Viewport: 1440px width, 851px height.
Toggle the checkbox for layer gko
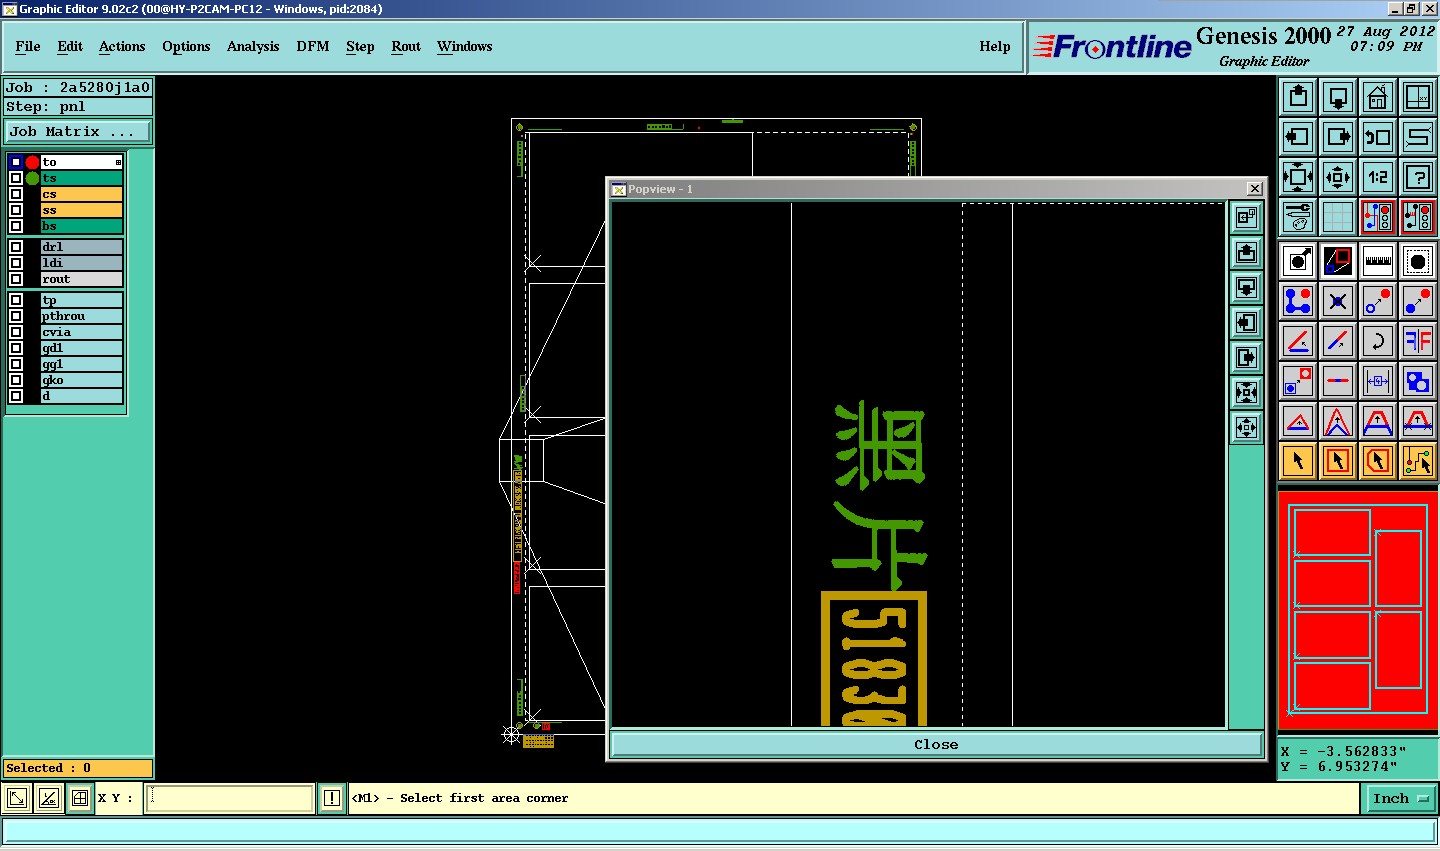click(x=16, y=380)
